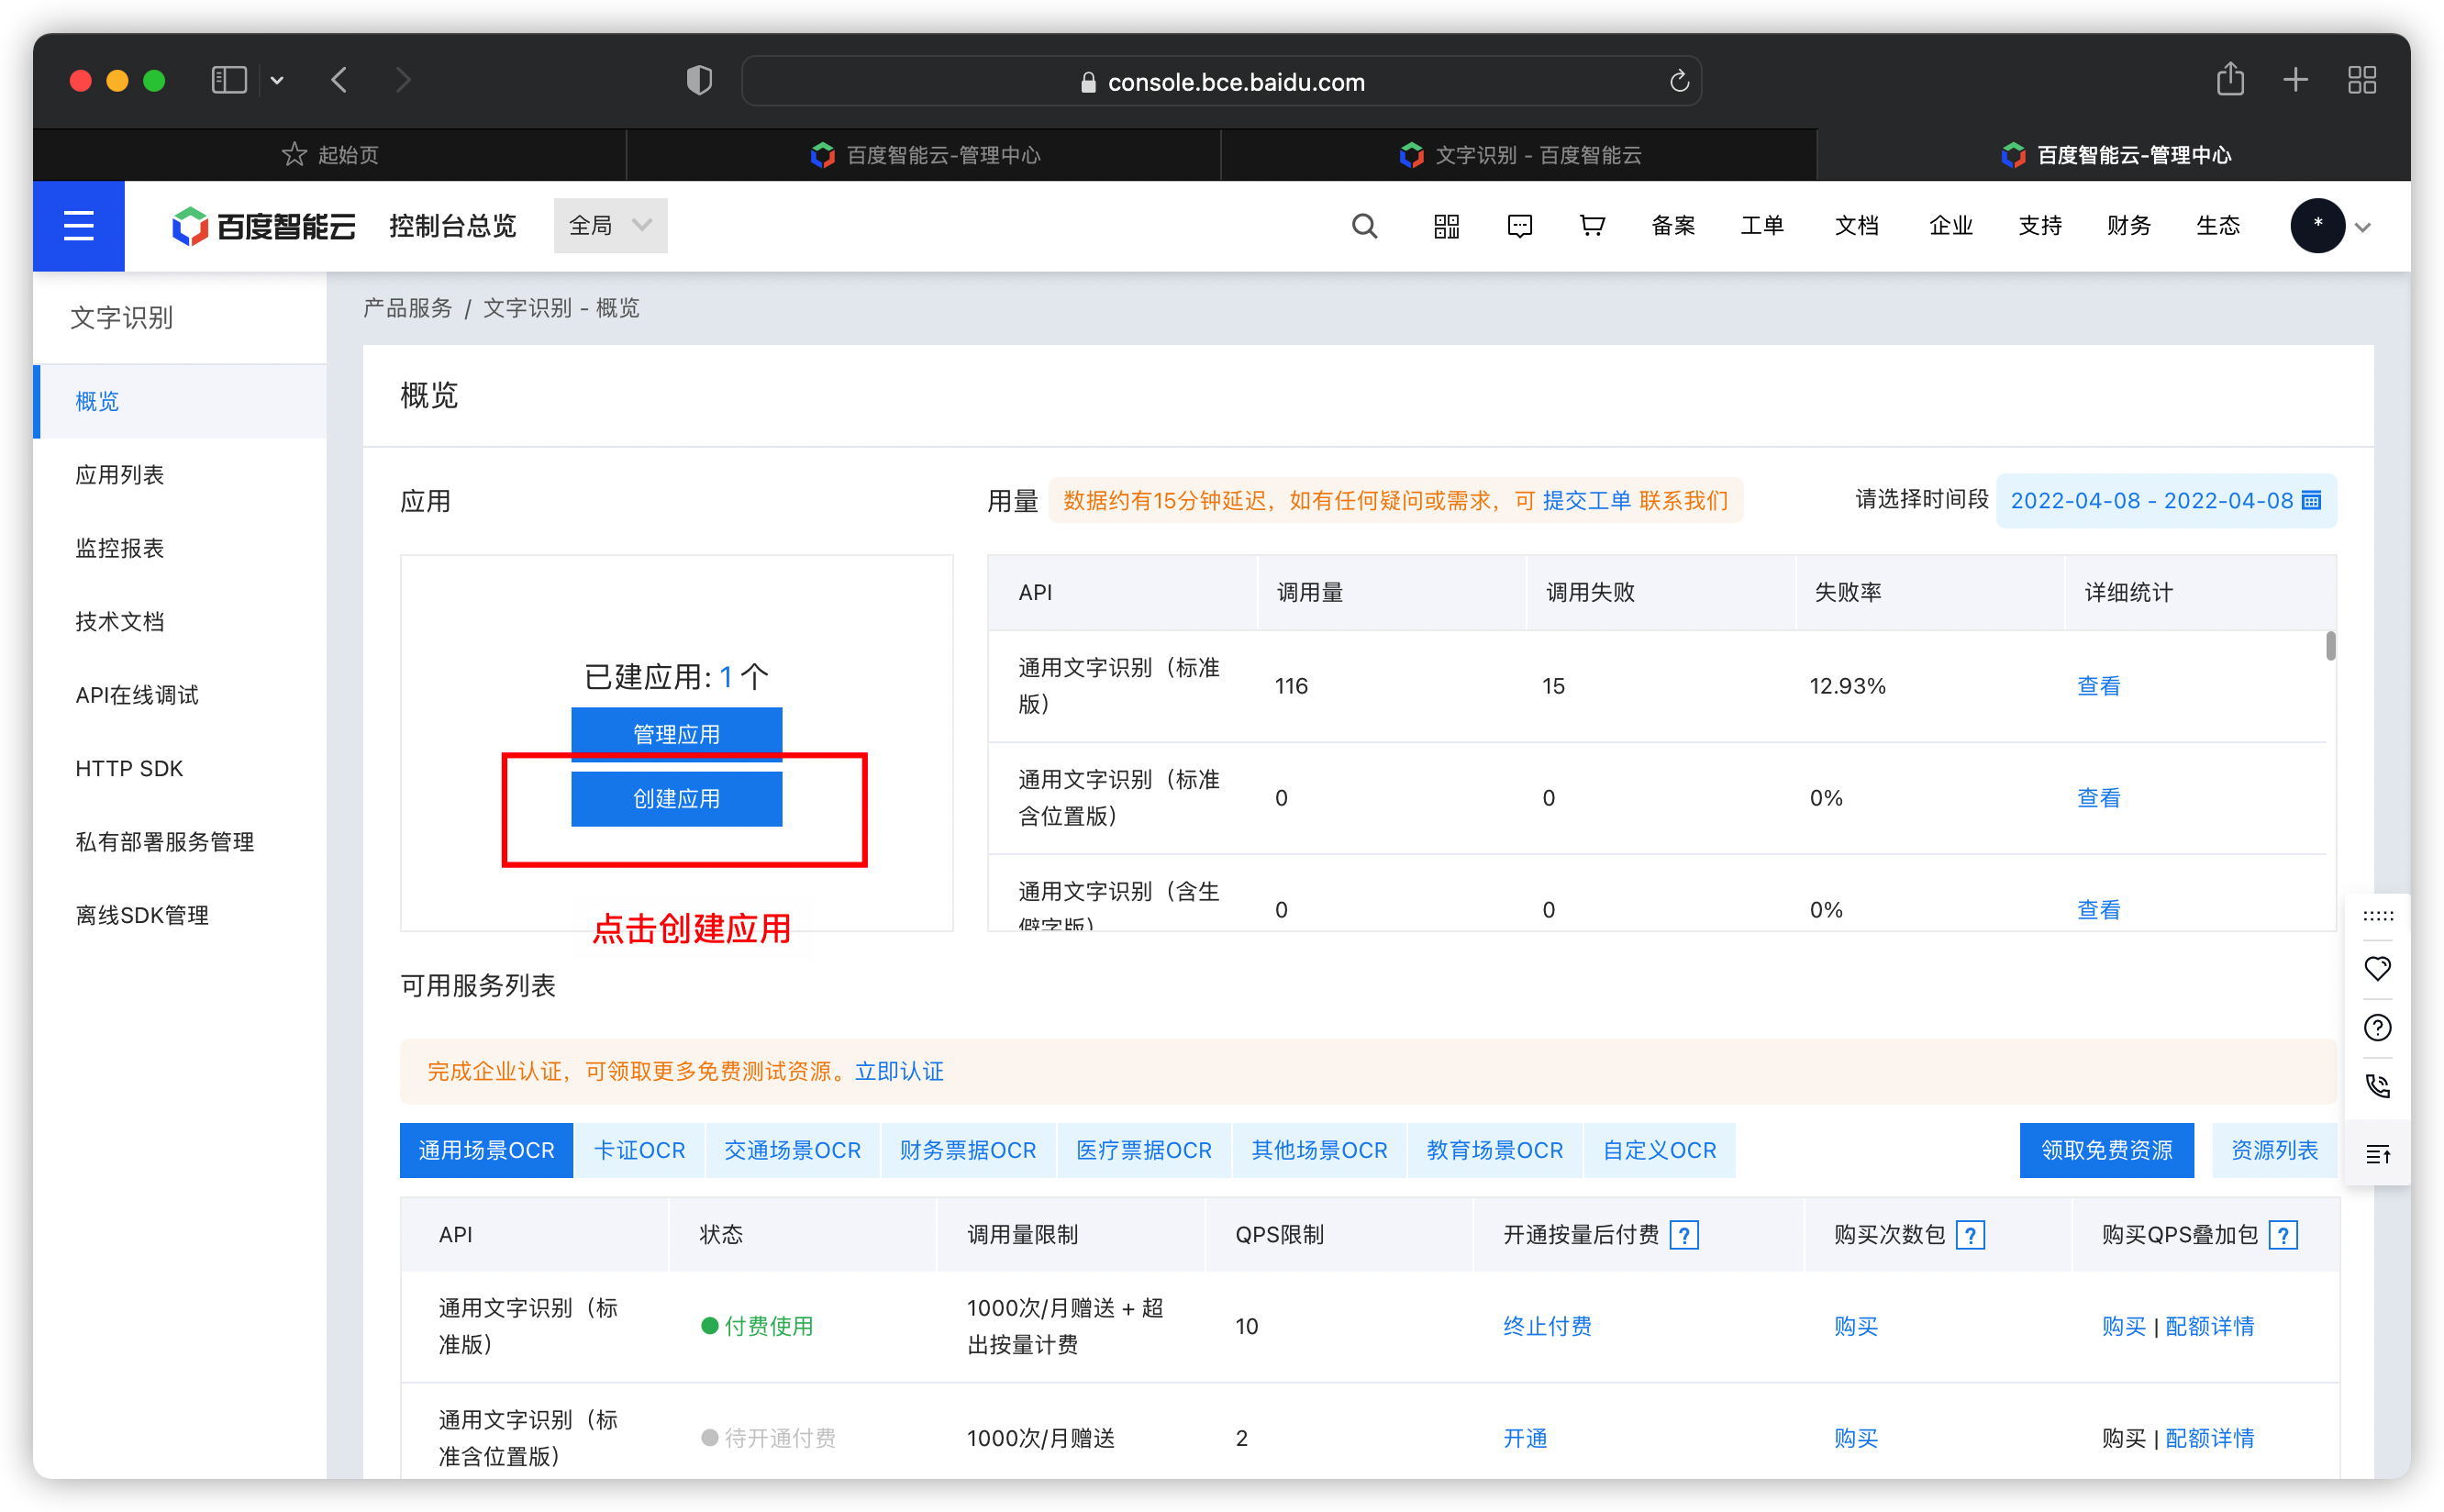
Task: Reload the page with the refresh icon
Action: 1679,81
